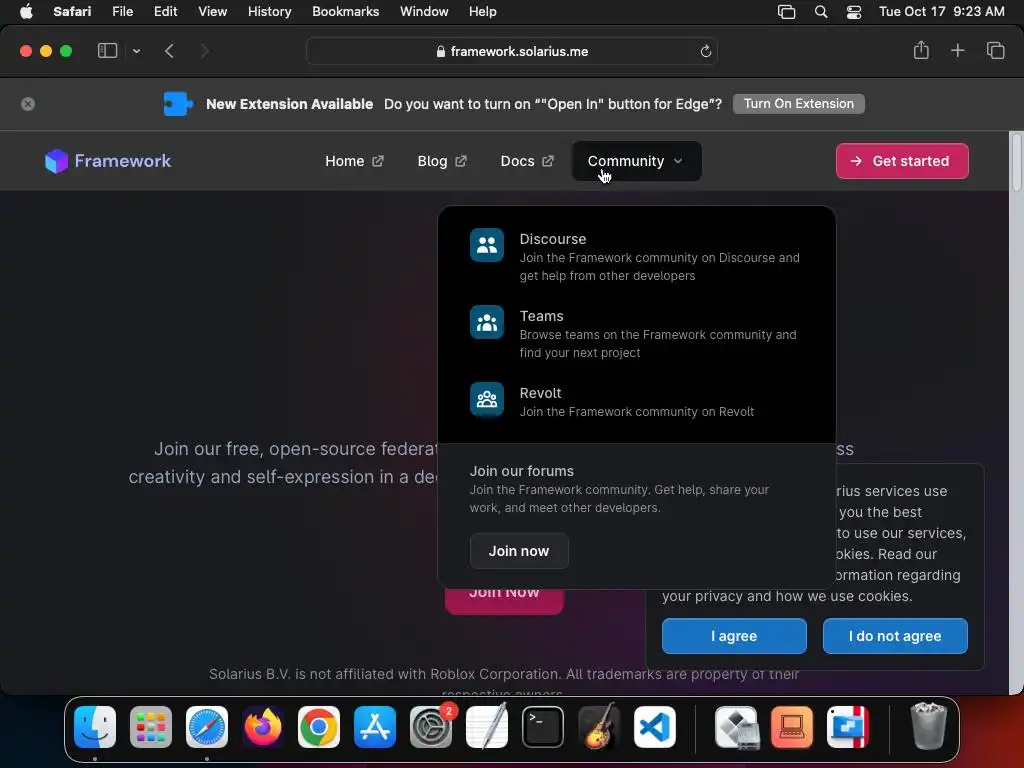1024x768 pixels.
Task: Open Disk Utility-like app in the Dock
Action: pyautogui.click(x=736, y=727)
